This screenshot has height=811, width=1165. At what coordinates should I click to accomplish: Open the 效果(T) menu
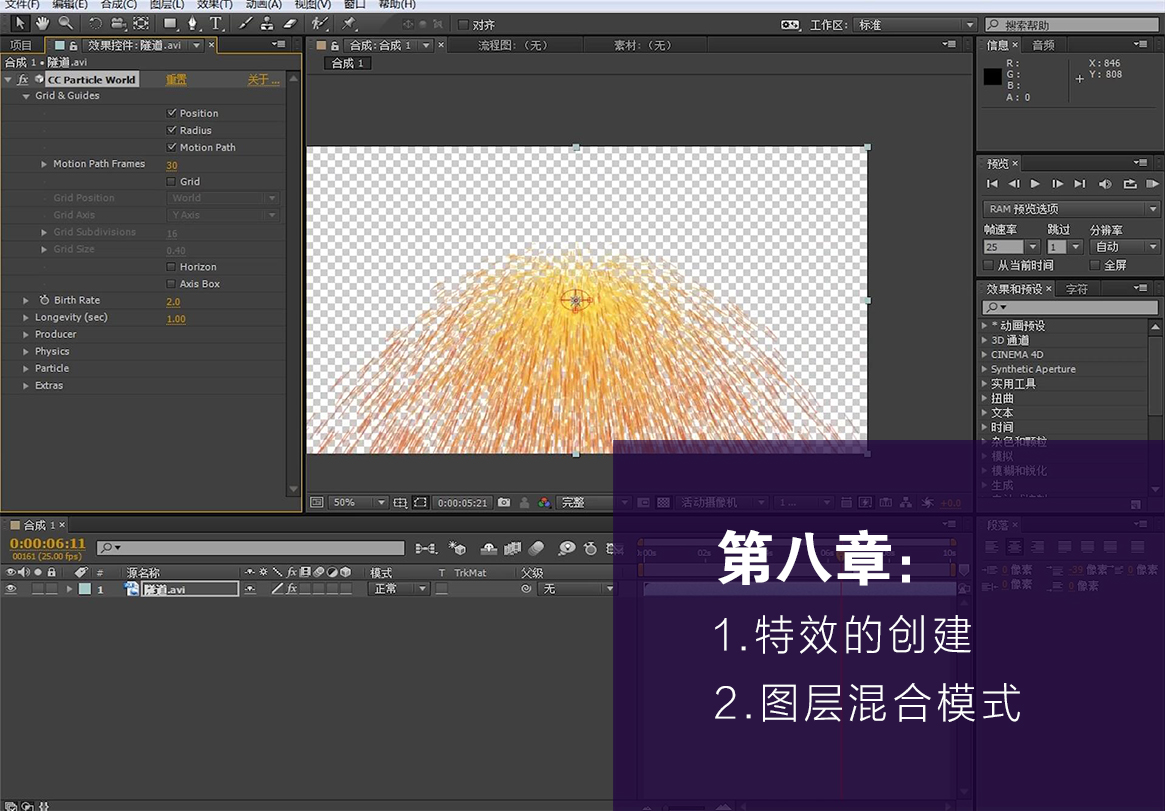[214, 4]
